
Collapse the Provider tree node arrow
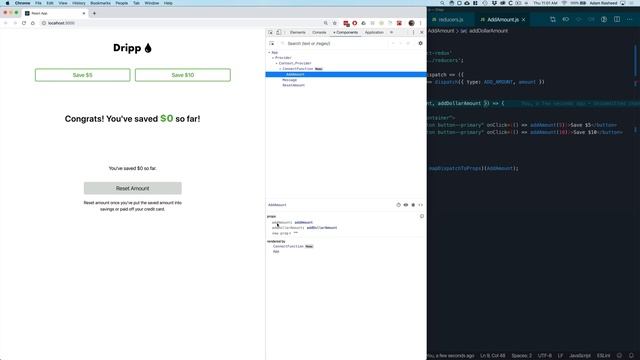(x=273, y=58)
